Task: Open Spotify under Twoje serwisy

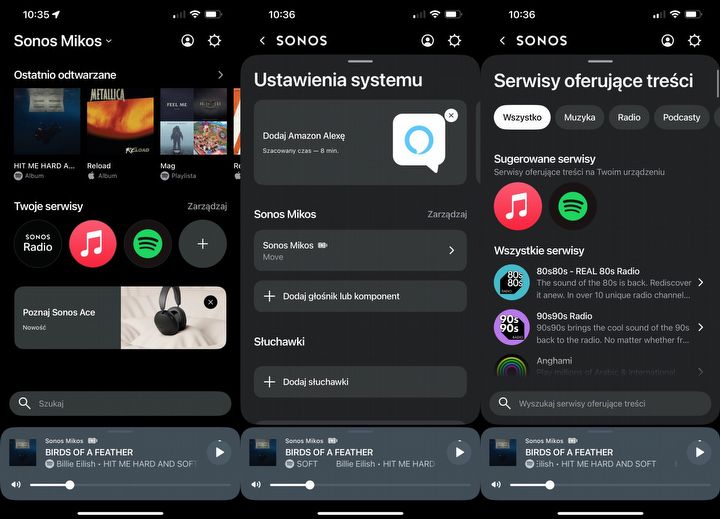Action: click(x=148, y=243)
